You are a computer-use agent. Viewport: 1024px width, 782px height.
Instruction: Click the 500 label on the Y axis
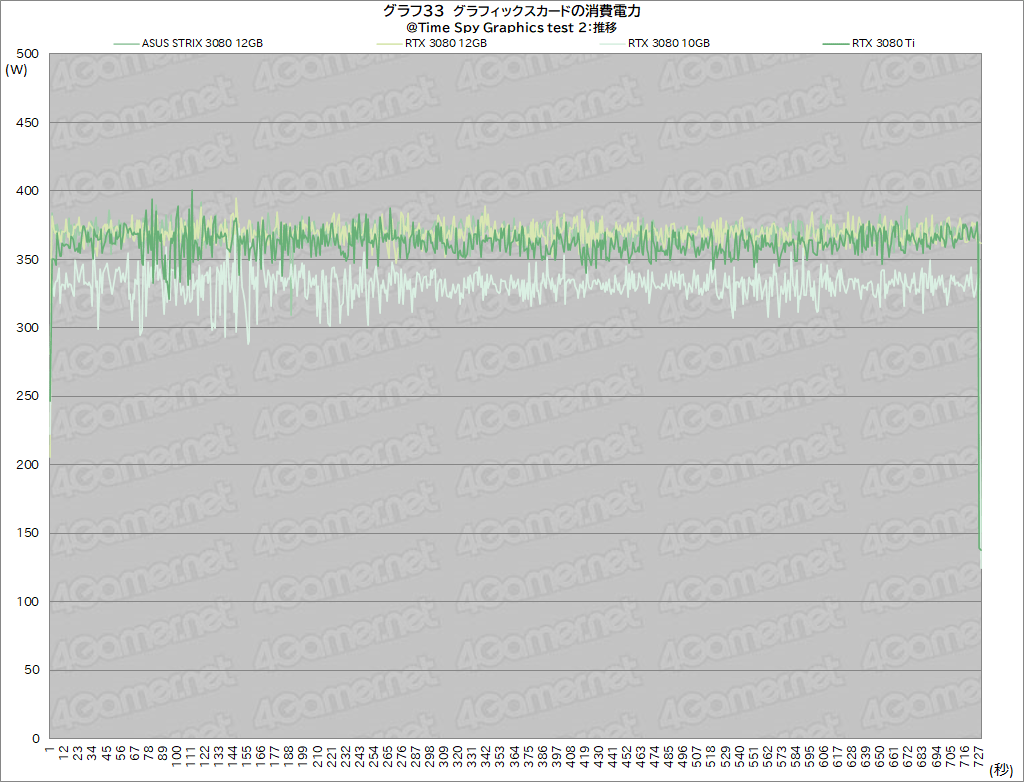pyautogui.click(x=28, y=54)
